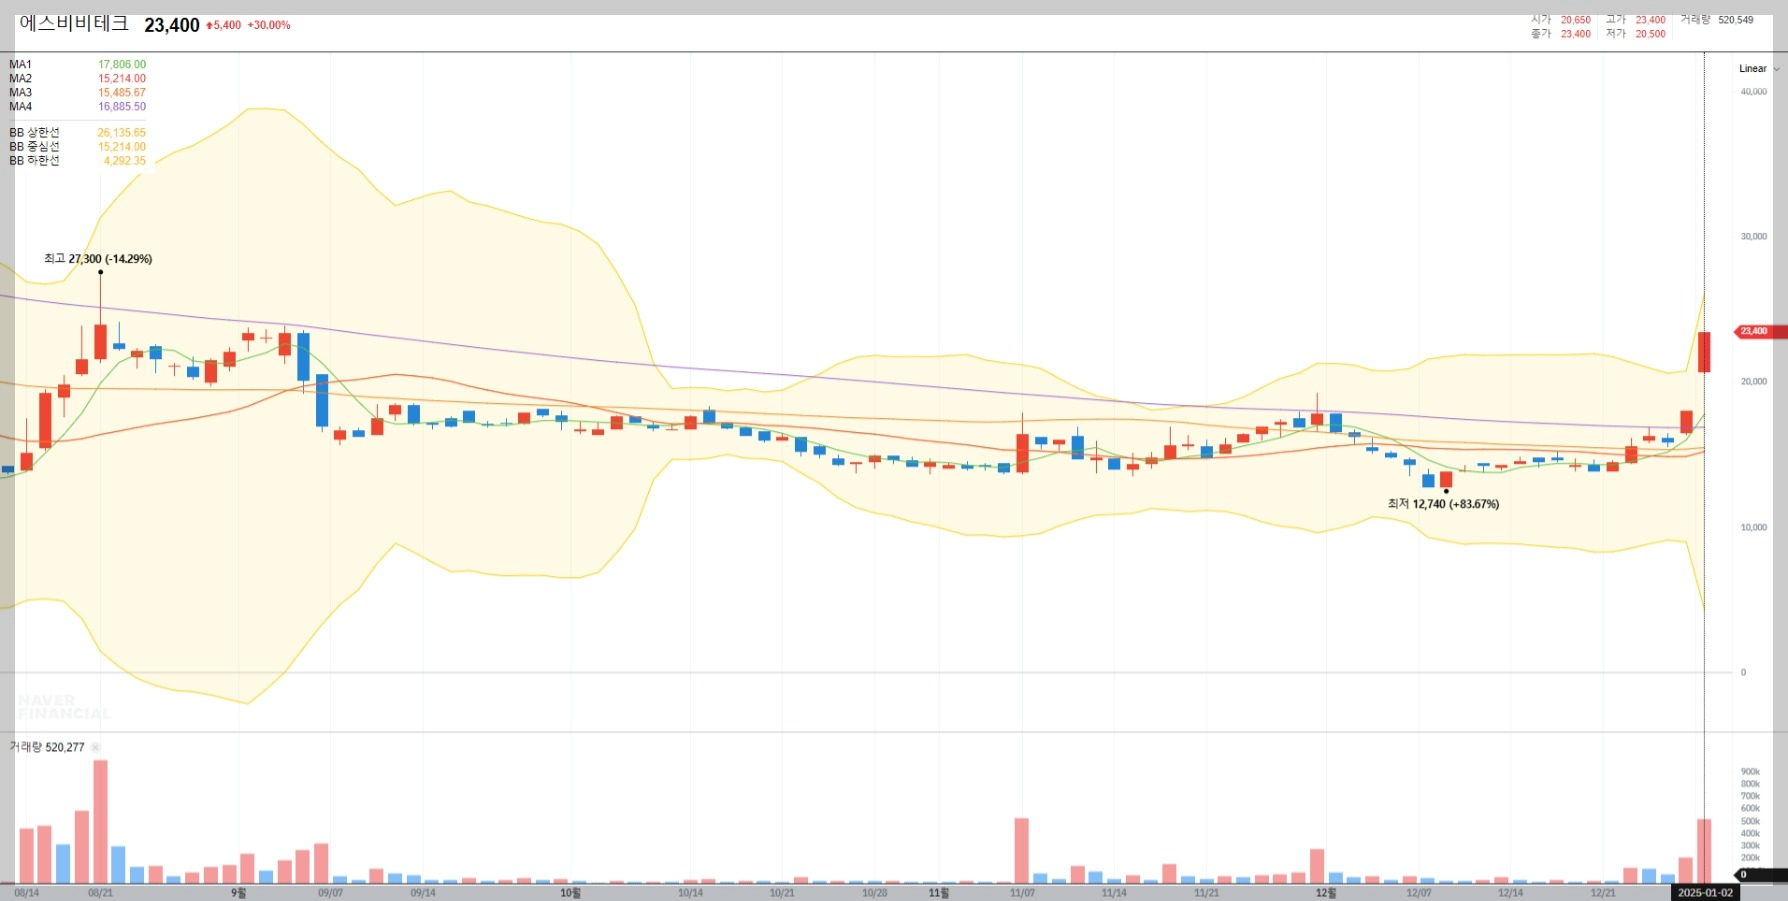
Task: Click the 에스비비테크 stock name
Action: 74,23
